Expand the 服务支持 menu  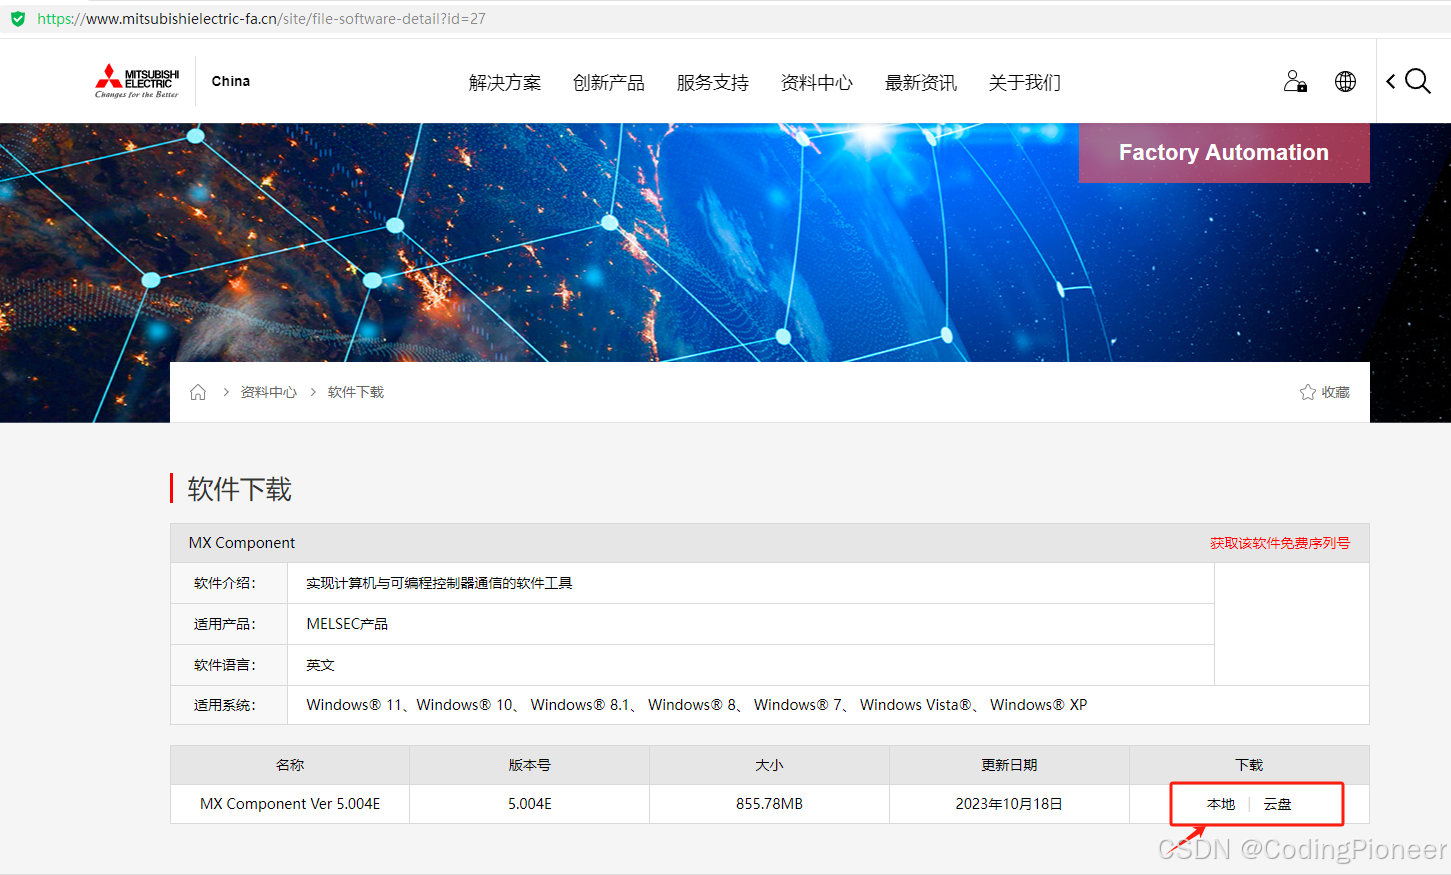(x=712, y=83)
